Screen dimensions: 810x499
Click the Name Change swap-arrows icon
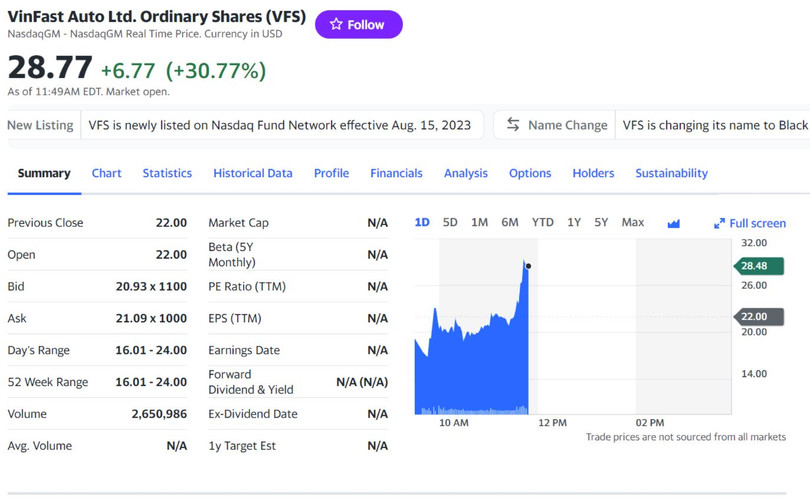pyautogui.click(x=513, y=125)
